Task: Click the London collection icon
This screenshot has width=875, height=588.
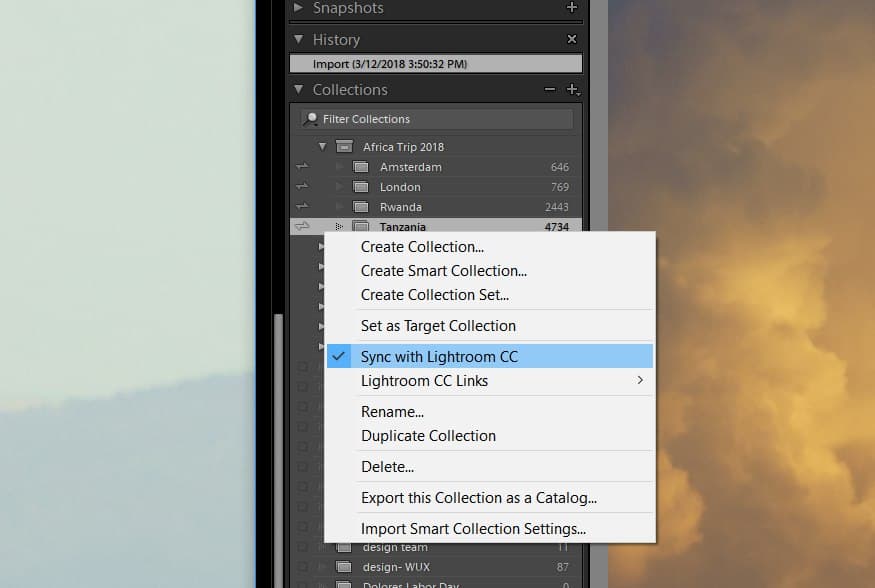Action: [x=361, y=187]
